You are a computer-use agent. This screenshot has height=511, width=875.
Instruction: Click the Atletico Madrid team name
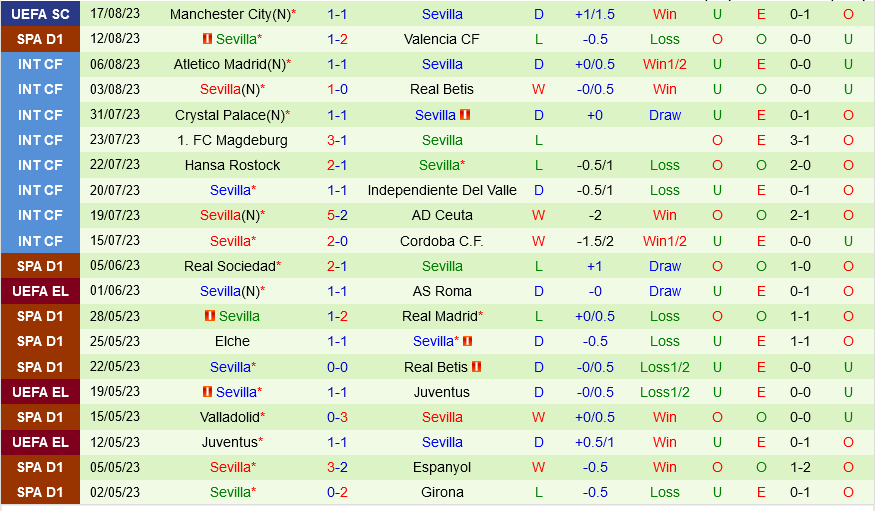pyautogui.click(x=229, y=64)
